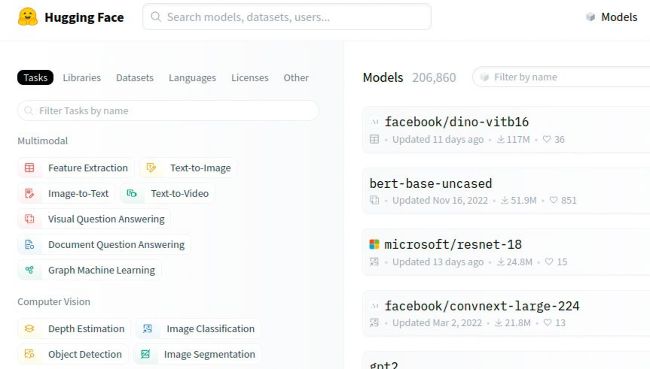Viewport: 650px width, 369px height.
Task: Click the heart icon on resnet-18
Action: point(549,262)
